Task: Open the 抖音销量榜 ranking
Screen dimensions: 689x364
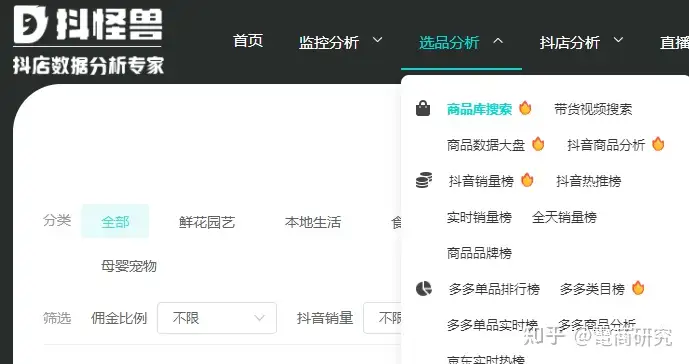Action: (481, 181)
